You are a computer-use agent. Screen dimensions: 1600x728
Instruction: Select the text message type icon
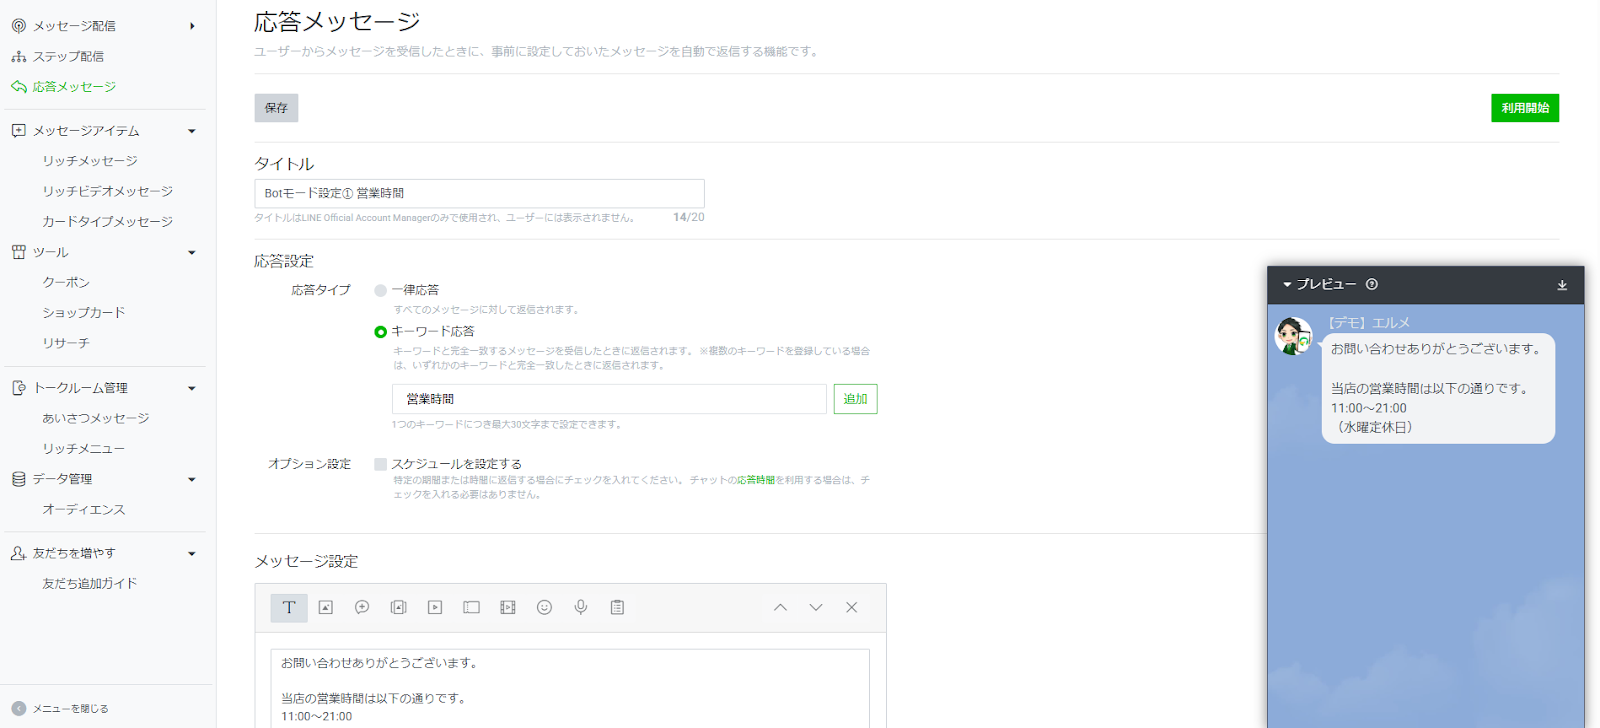289,607
